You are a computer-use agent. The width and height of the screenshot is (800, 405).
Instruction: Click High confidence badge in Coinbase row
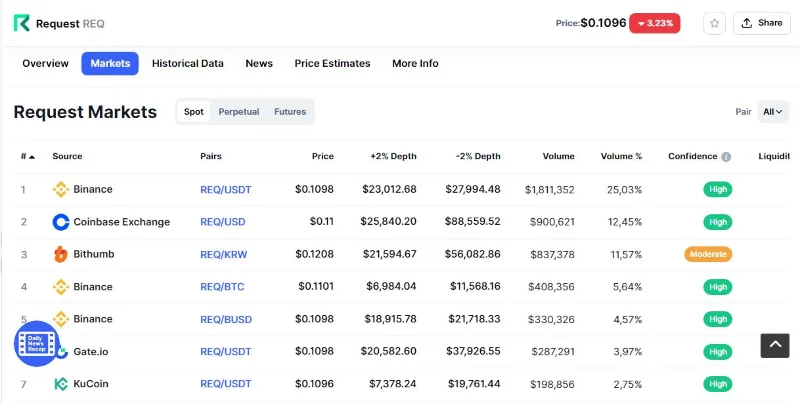[718, 222]
